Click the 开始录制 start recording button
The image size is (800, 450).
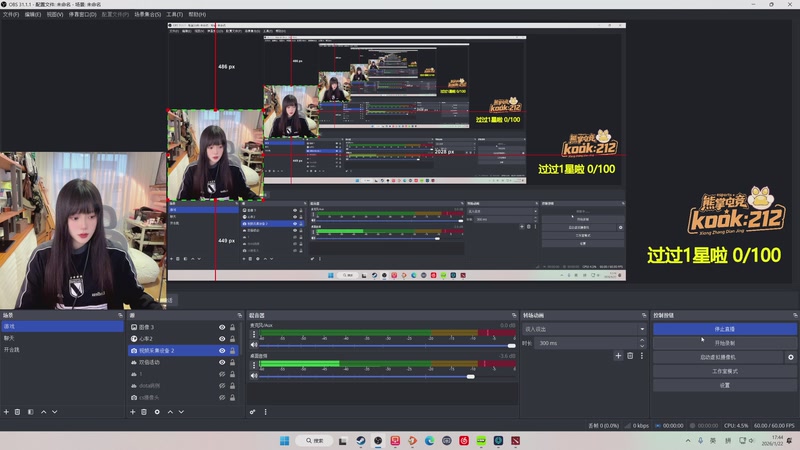click(x=724, y=343)
